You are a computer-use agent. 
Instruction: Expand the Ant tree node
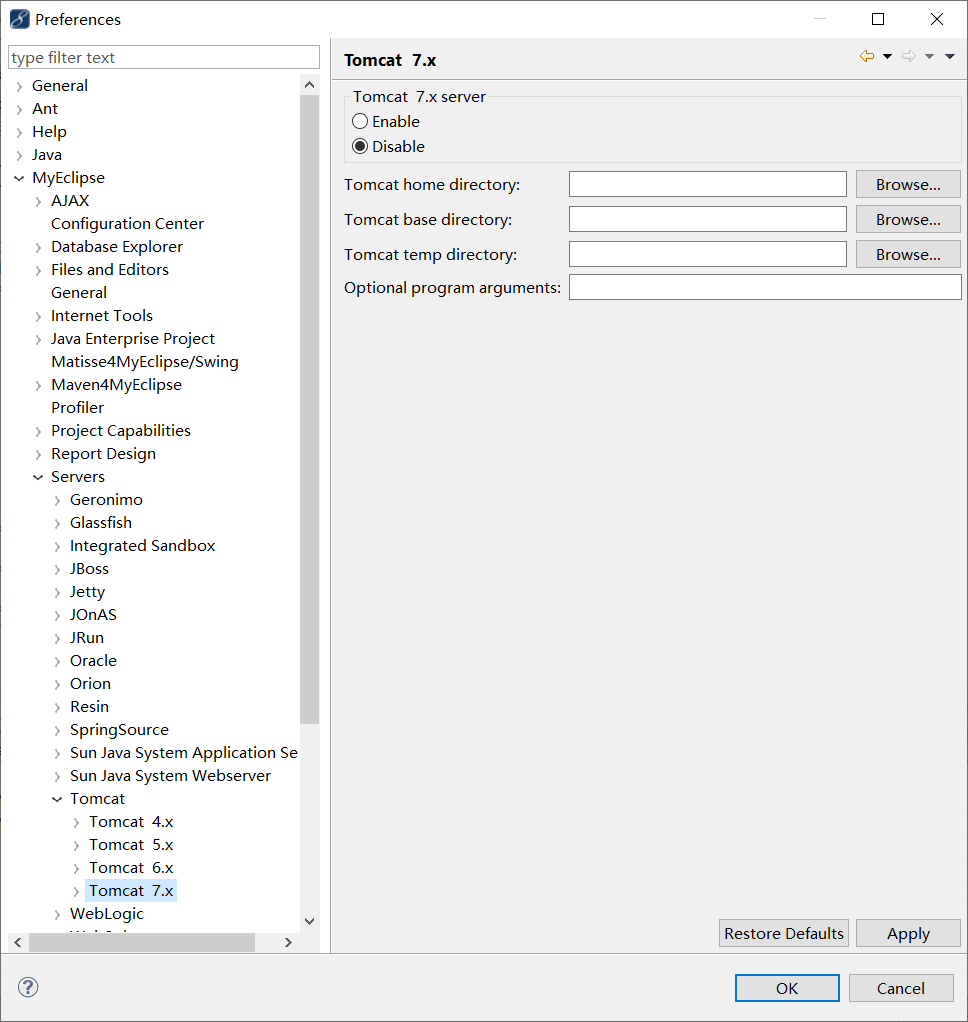pos(20,110)
